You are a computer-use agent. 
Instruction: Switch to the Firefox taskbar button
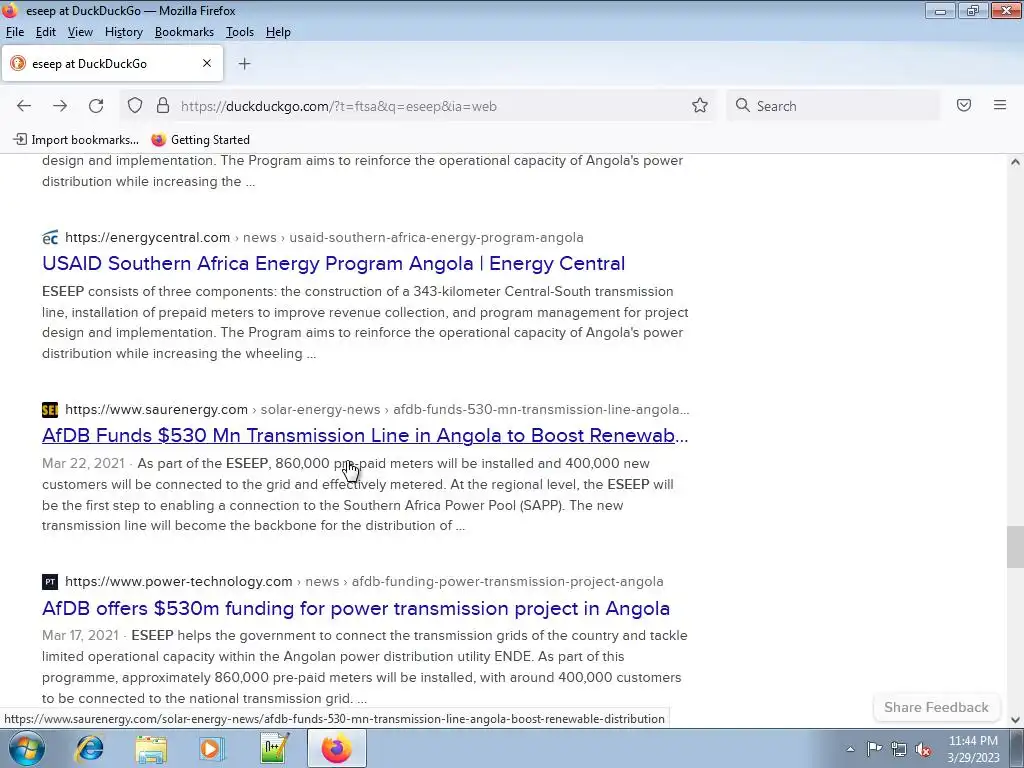336,749
